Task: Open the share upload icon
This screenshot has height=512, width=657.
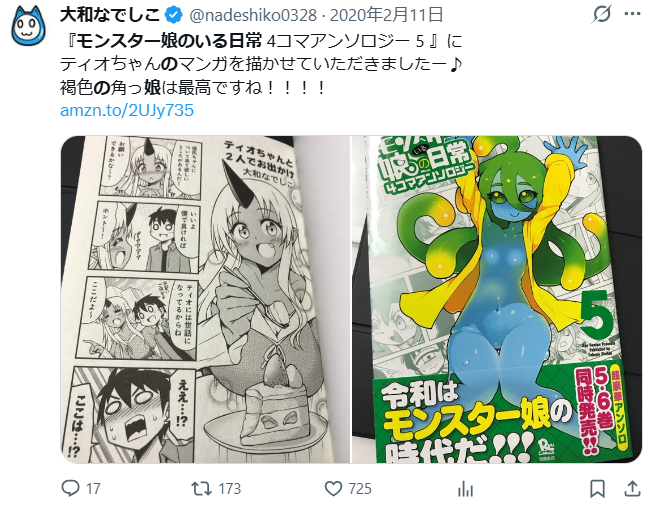Action: pos(632,489)
